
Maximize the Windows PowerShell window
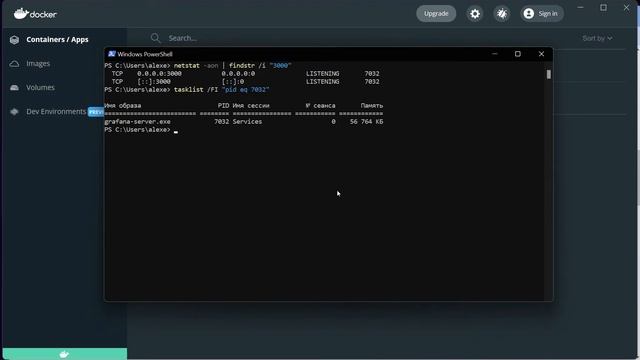[x=518, y=54]
